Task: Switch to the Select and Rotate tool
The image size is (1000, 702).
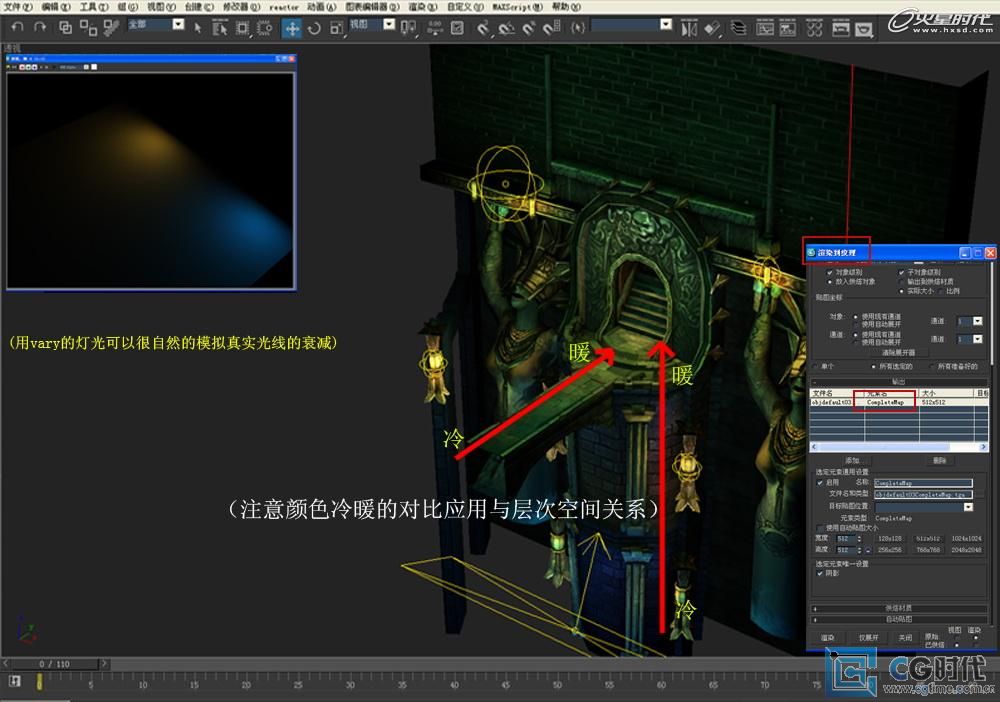Action: tap(314, 28)
